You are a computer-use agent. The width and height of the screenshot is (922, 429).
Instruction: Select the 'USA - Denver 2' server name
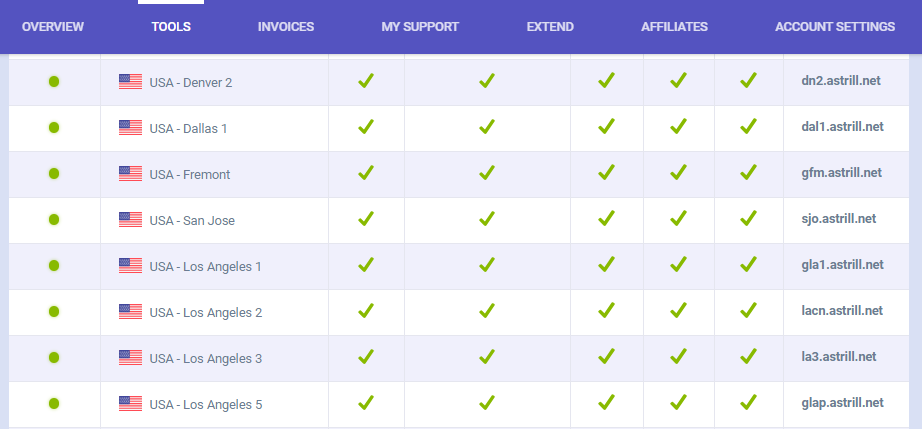point(191,83)
